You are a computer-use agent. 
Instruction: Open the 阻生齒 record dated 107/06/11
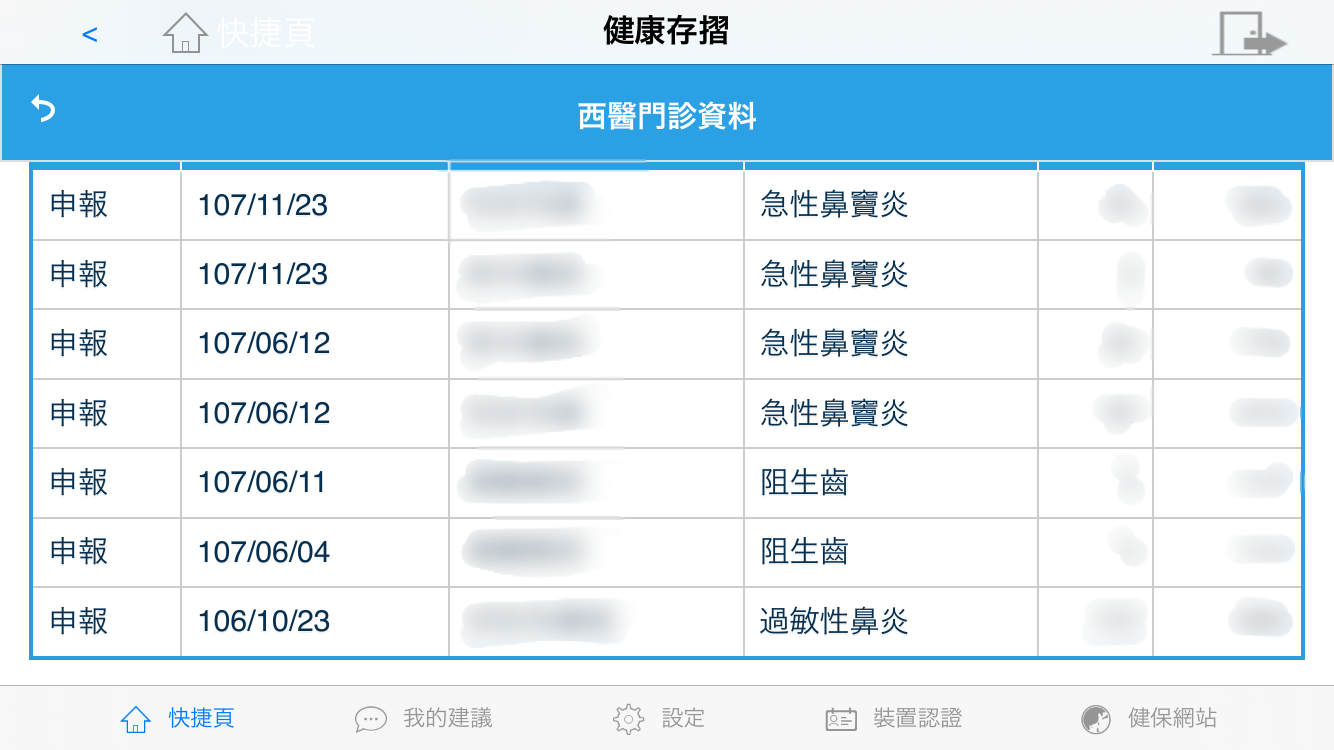[x=804, y=483]
